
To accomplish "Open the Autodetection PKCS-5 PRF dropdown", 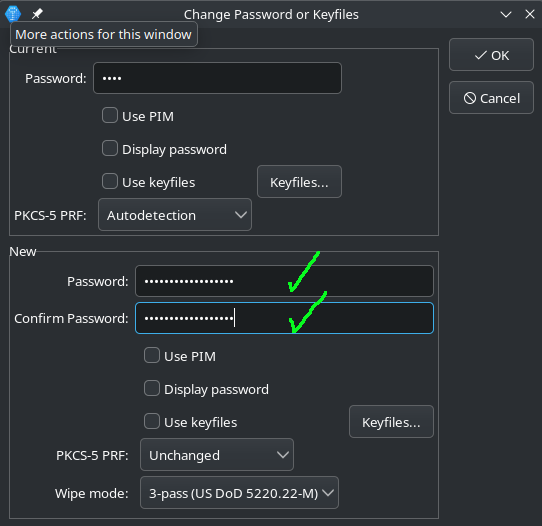I will (175, 215).
